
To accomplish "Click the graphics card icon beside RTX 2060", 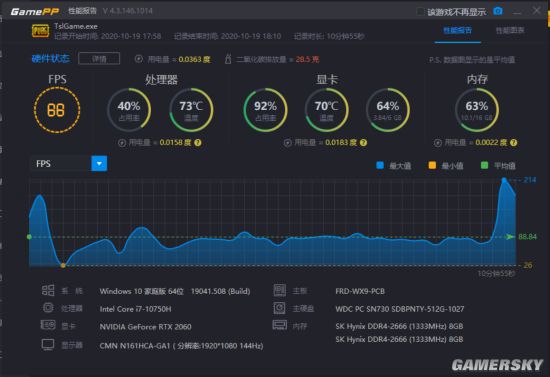I will [48, 325].
